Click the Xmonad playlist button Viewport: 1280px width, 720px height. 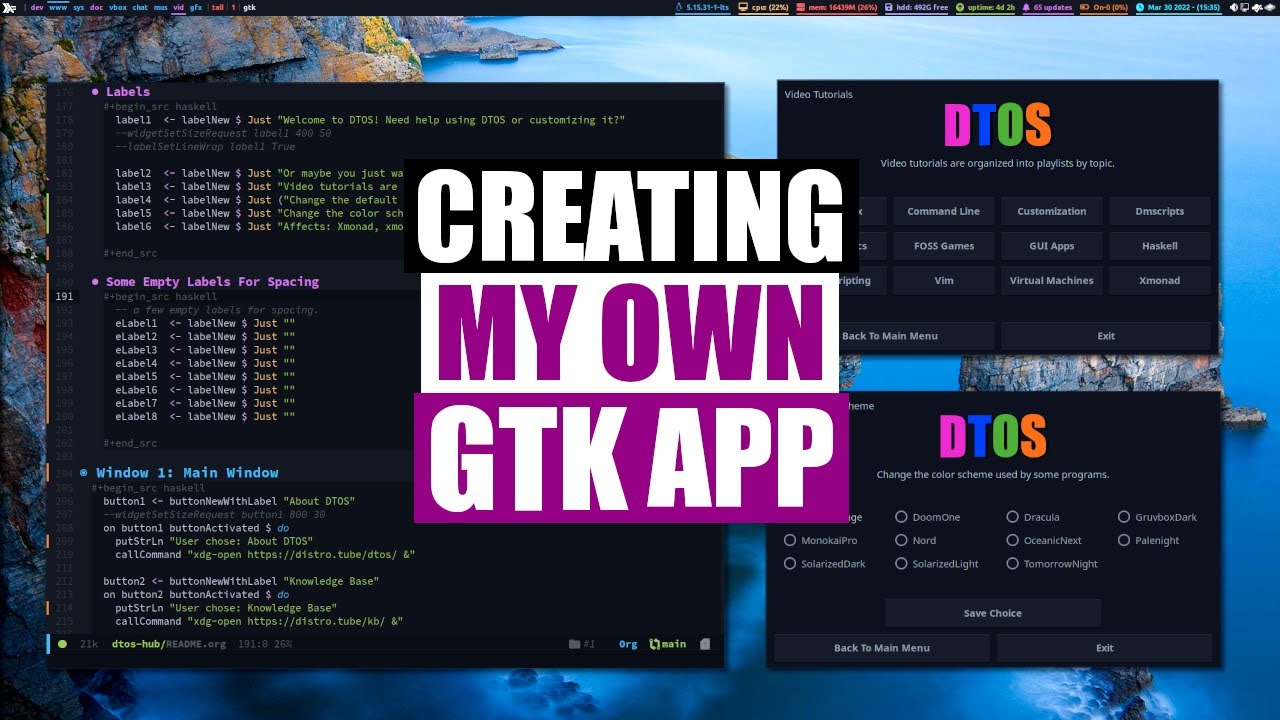coord(1160,281)
